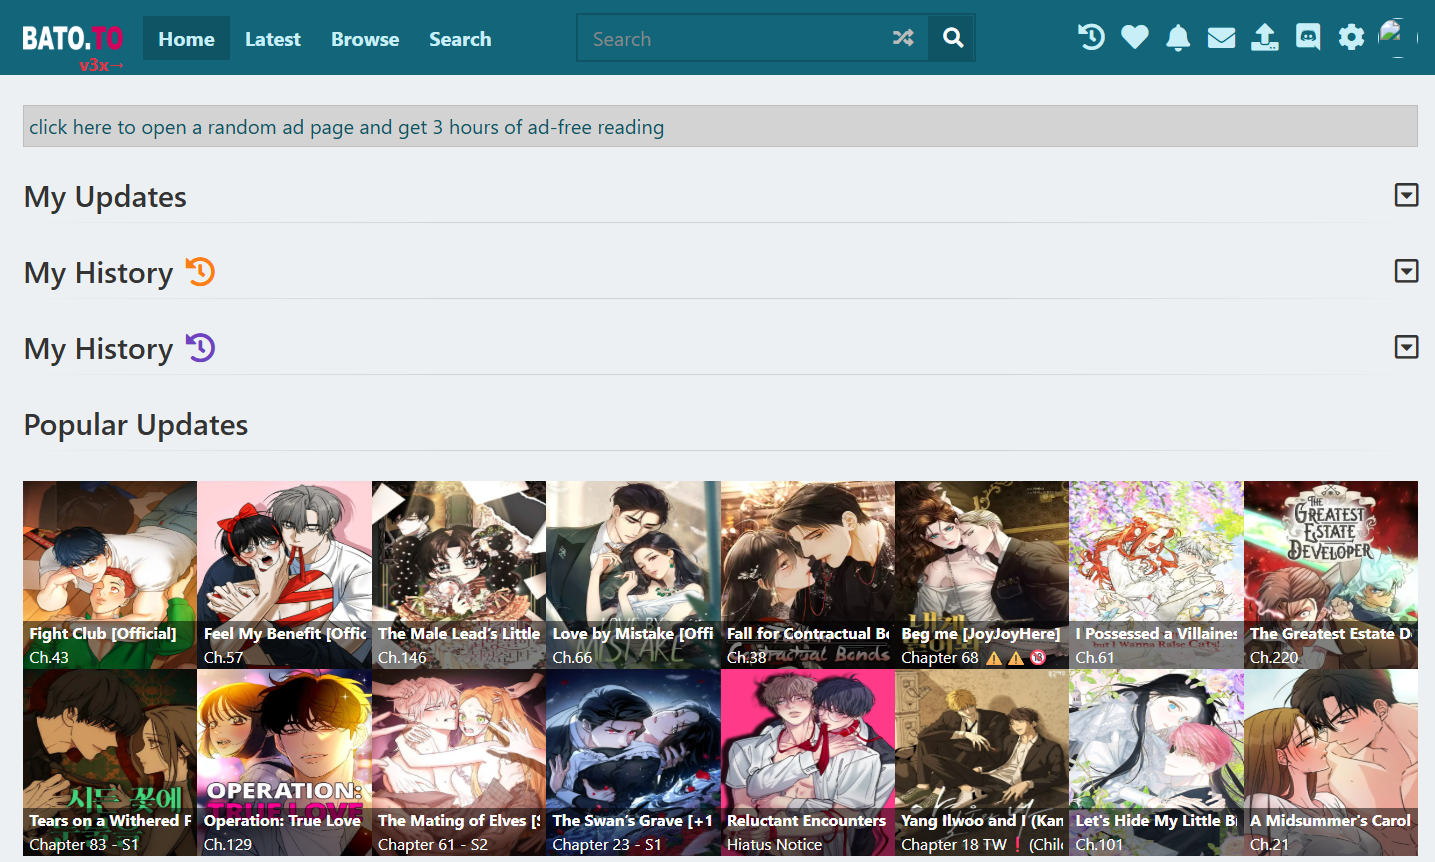
Task: Click the magnifying glass search button
Action: 952,38
